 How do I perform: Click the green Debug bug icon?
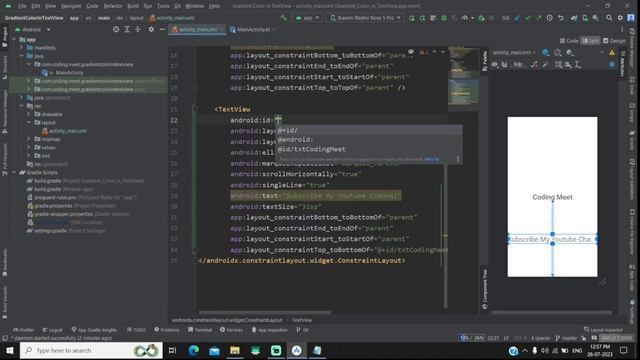(x=444, y=18)
